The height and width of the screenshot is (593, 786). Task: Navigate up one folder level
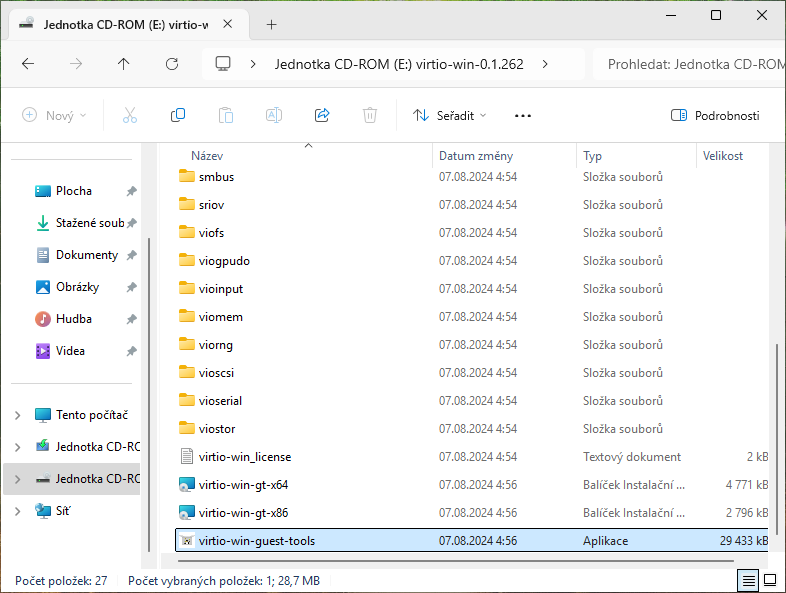tap(123, 64)
